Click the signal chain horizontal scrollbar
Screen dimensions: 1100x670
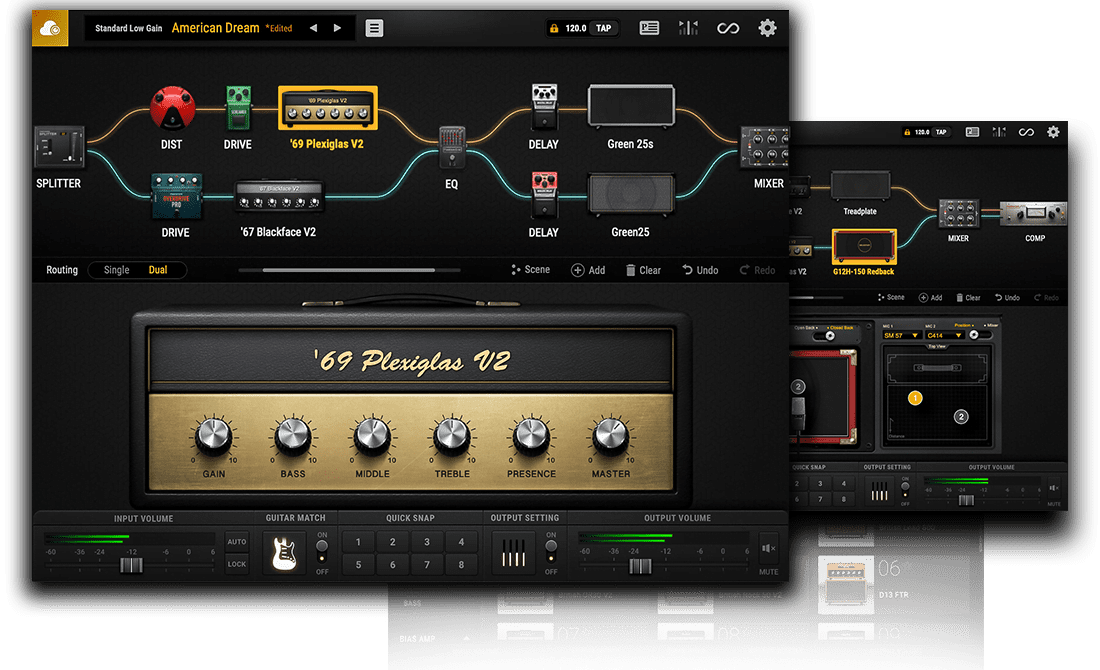[x=349, y=270]
